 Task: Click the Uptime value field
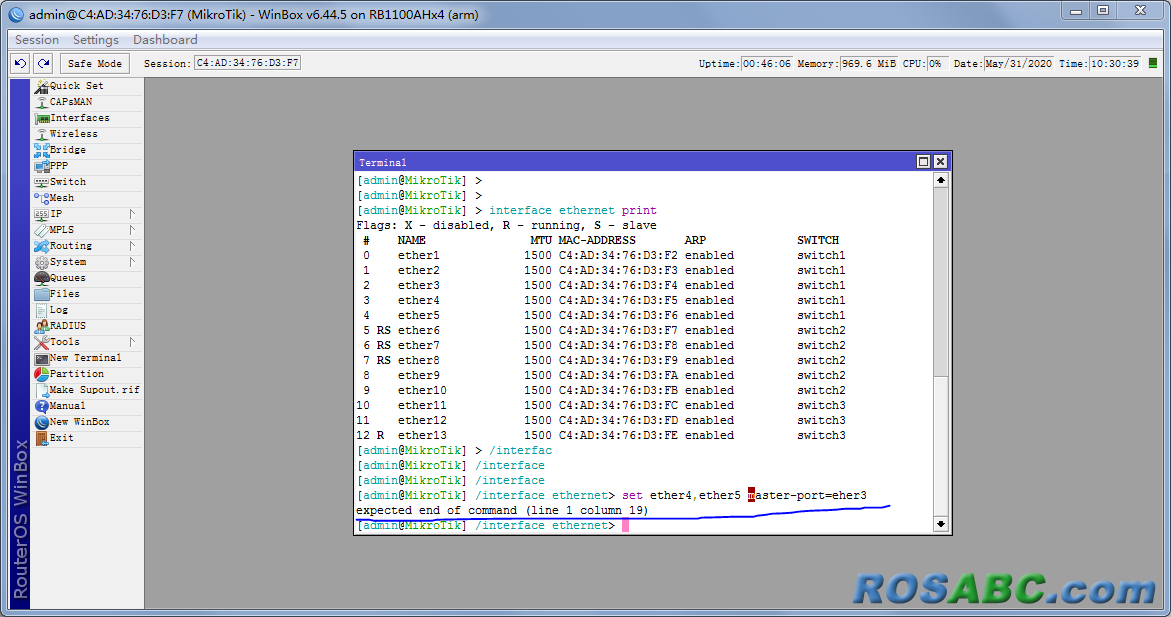766,63
